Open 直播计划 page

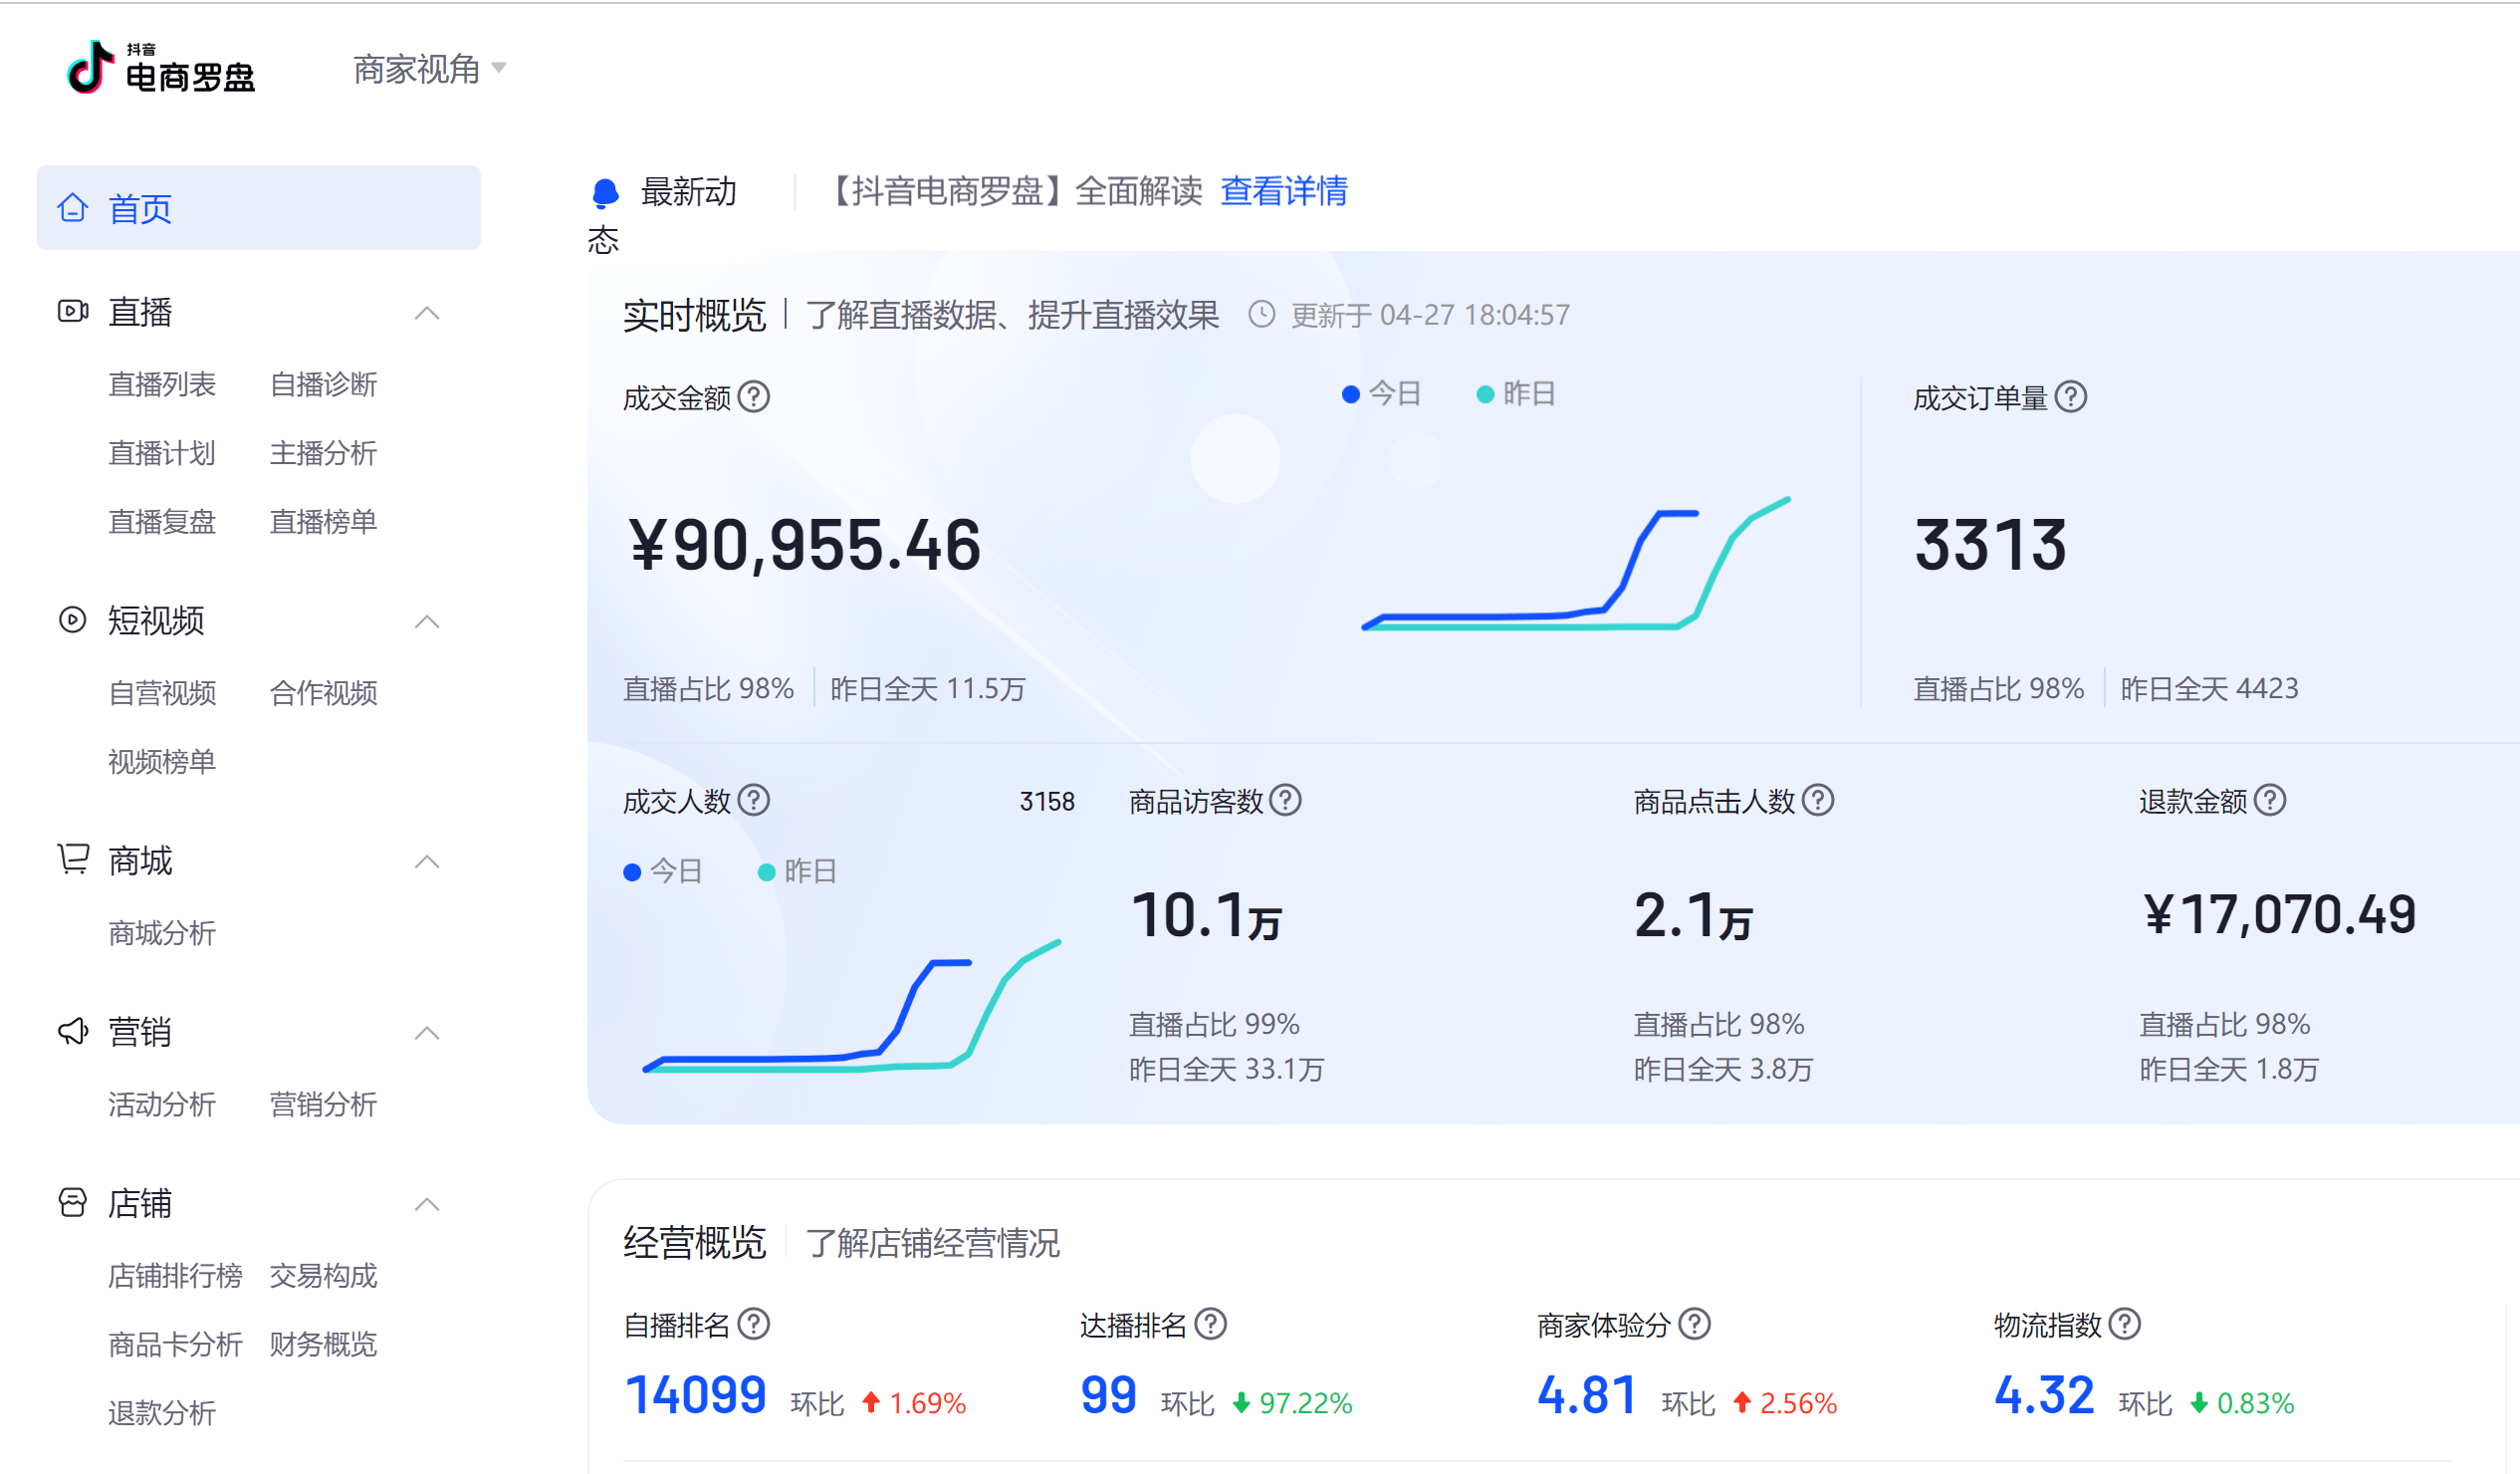[162, 453]
